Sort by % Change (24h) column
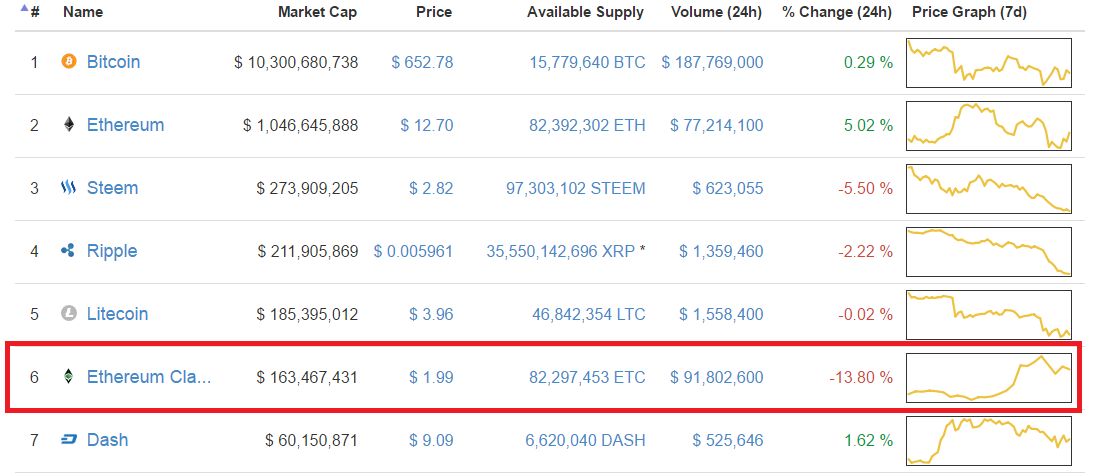The width and height of the screenshot is (1098, 476). point(838,13)
